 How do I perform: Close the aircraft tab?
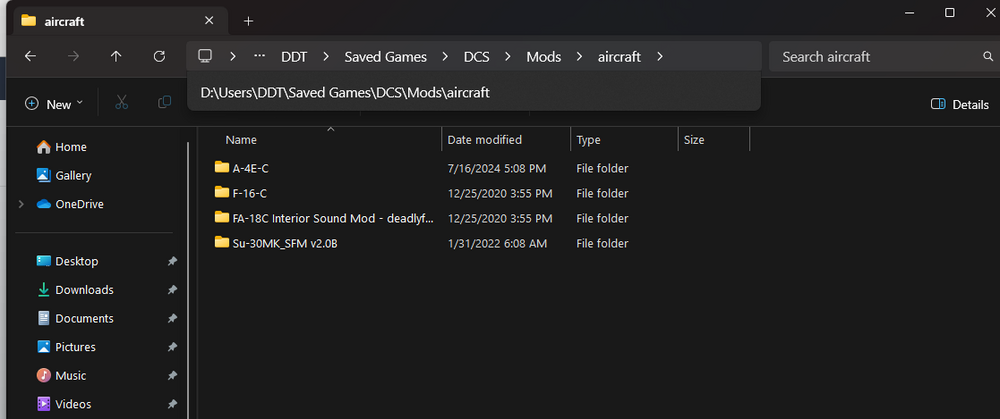(209, 20)
